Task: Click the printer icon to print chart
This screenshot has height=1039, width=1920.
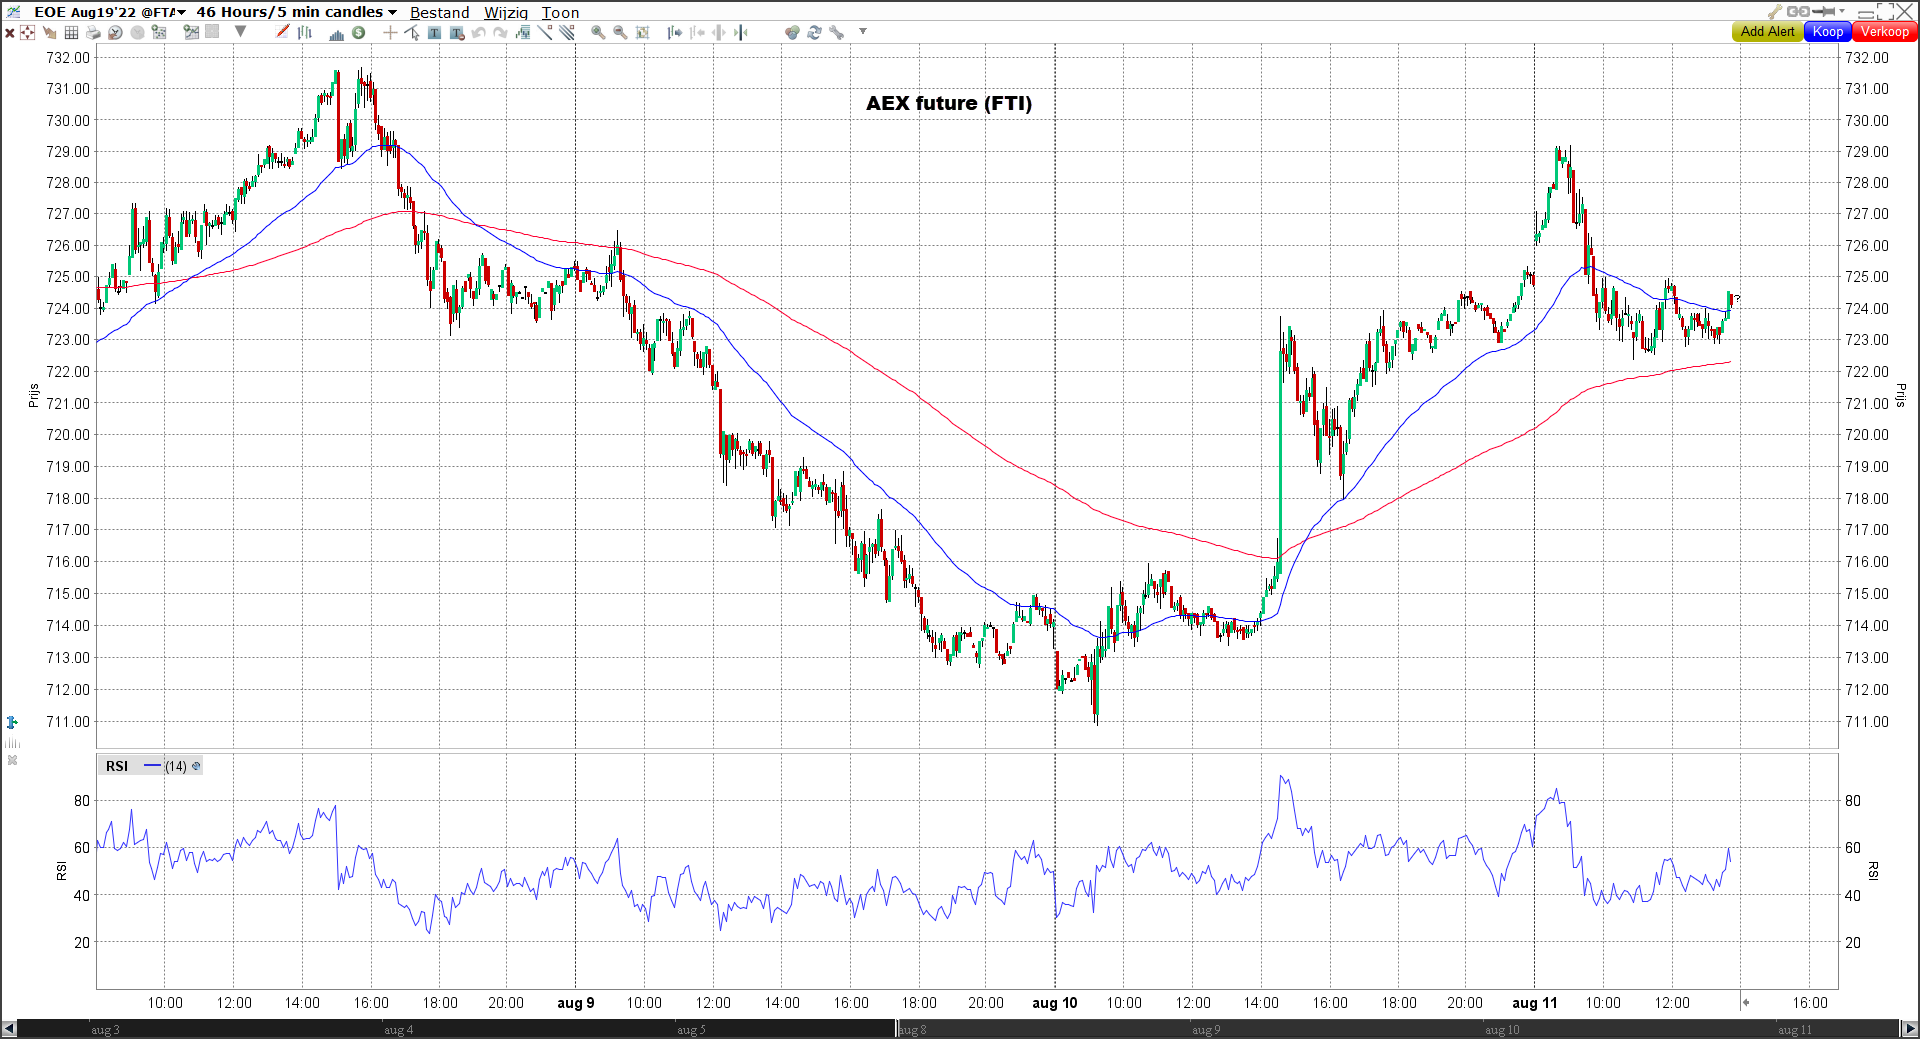Action: point(93,32)
